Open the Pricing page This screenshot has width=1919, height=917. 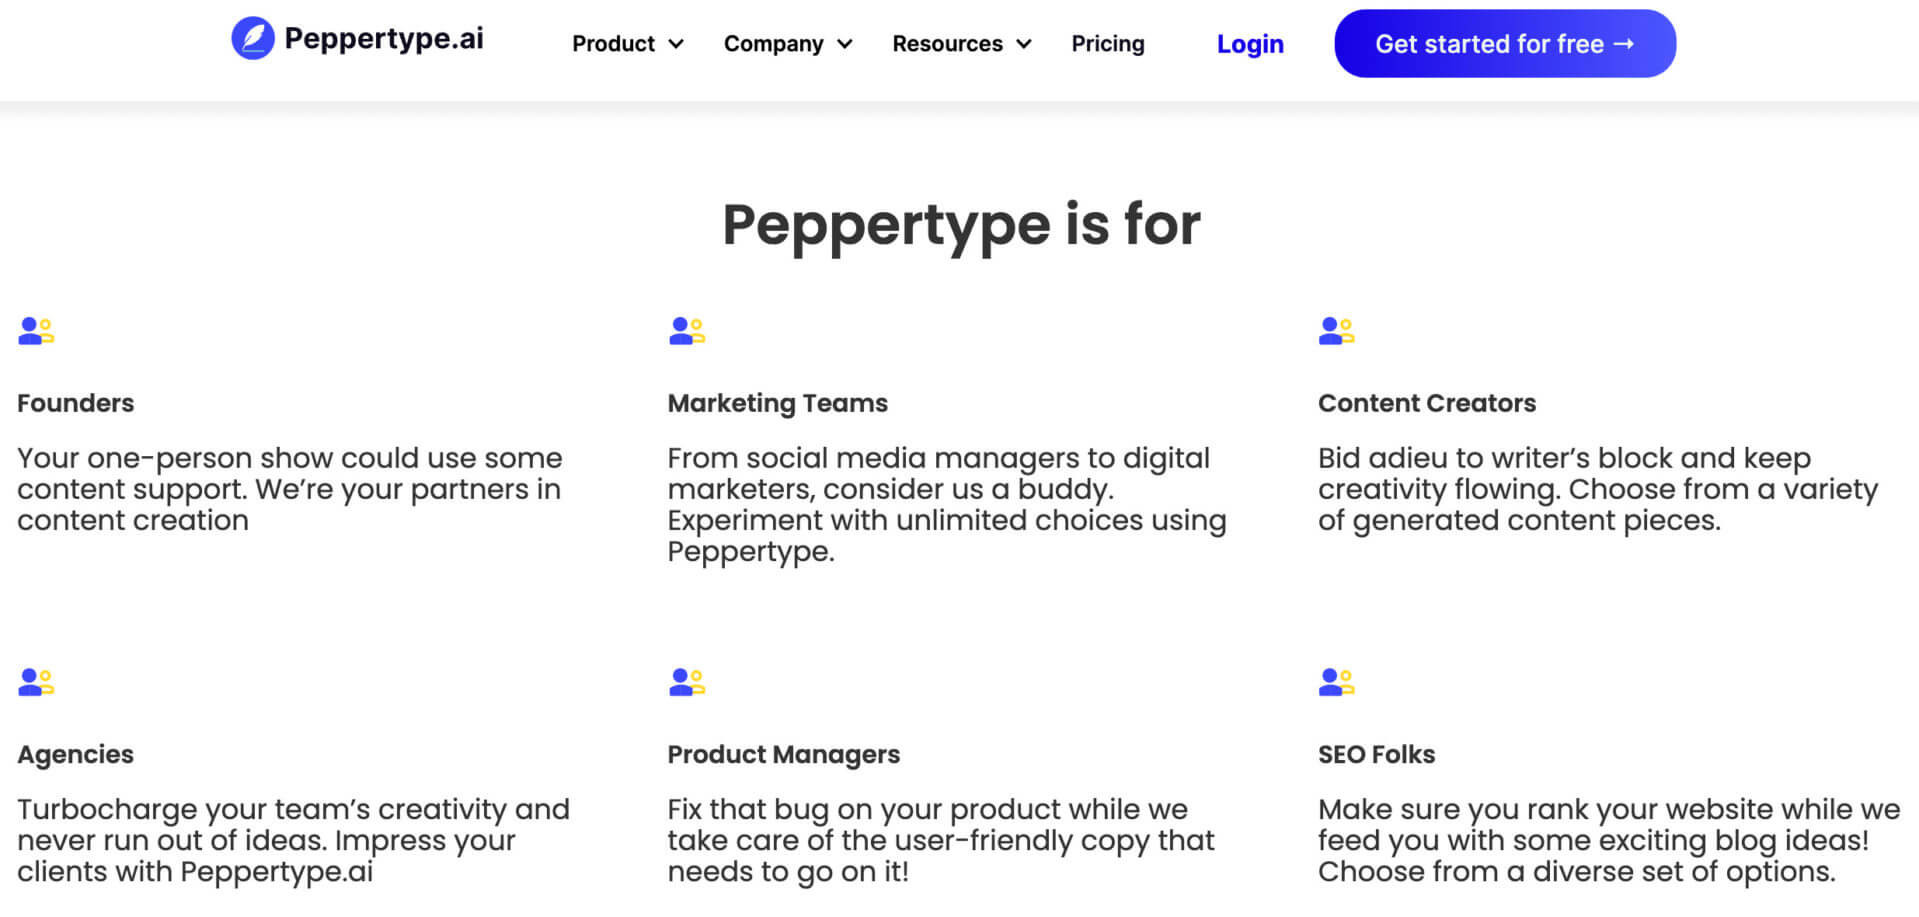[1108, 44]
